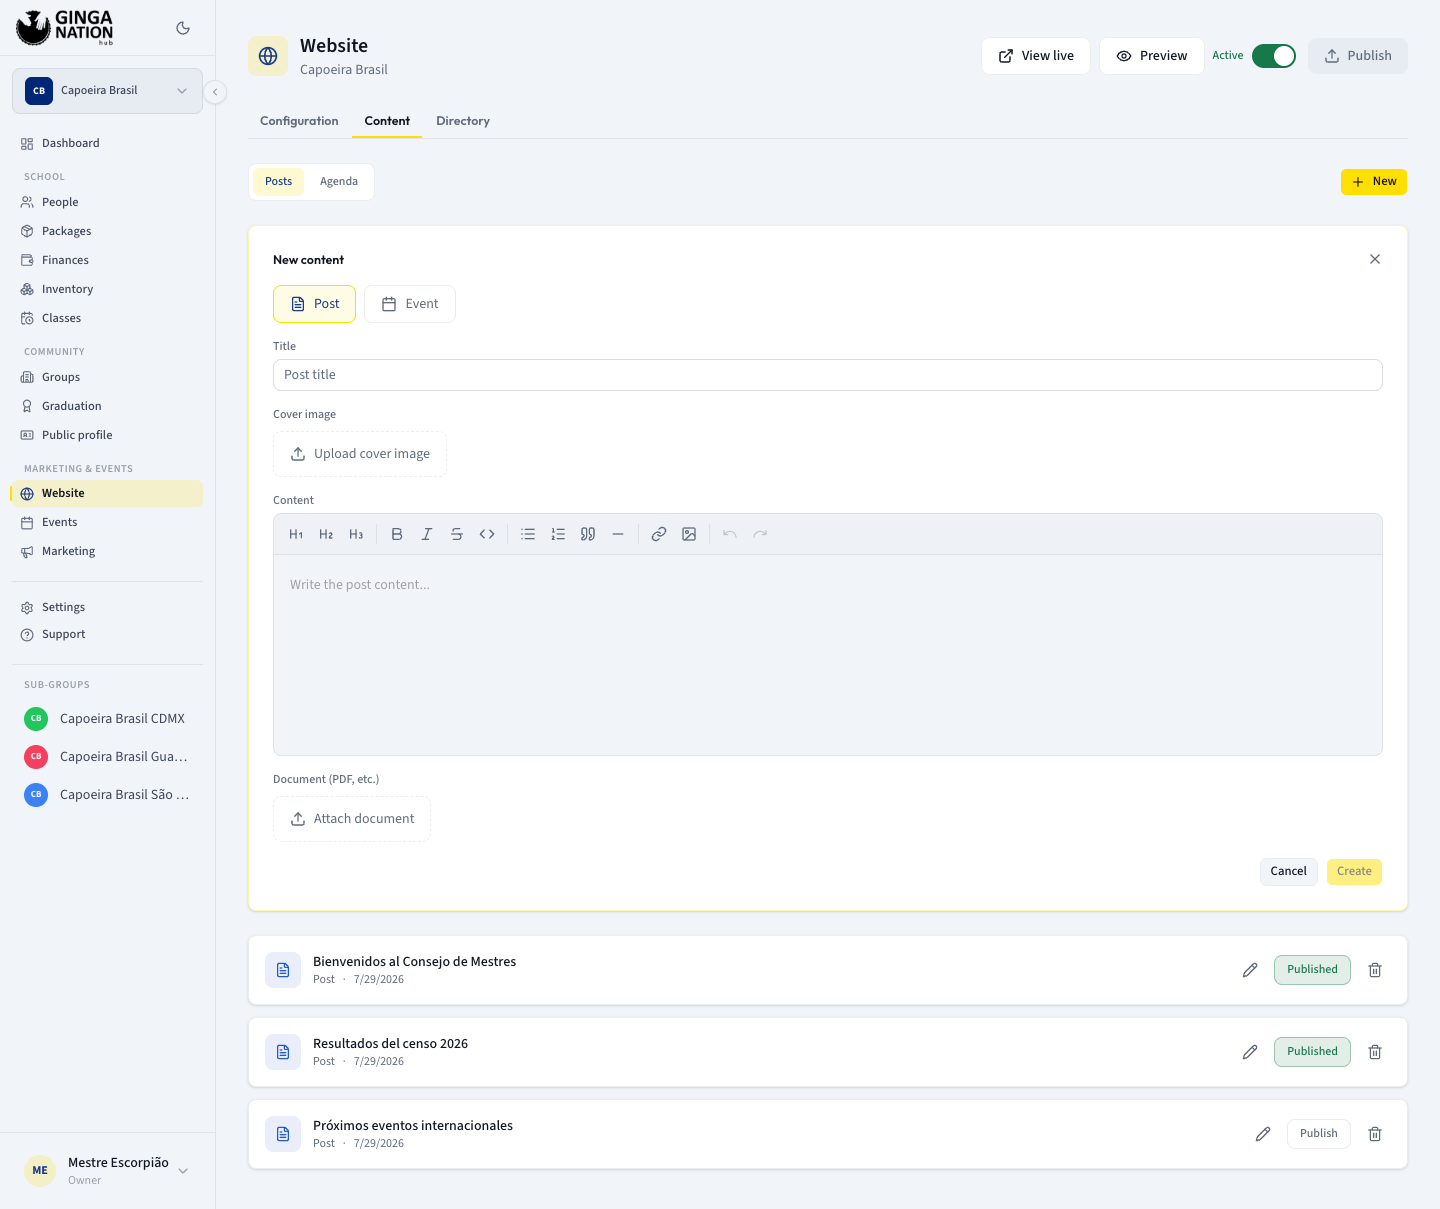Click the top Publish website button
This screenshot has height=1209, width=1440.
(x=1358, y=56)
